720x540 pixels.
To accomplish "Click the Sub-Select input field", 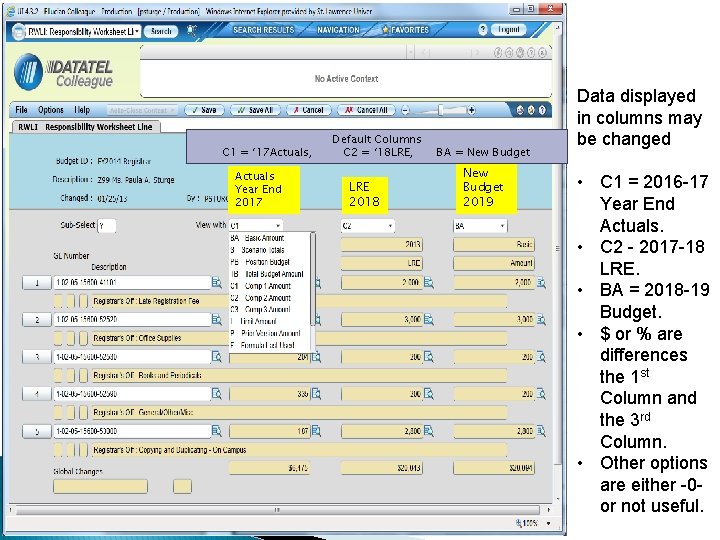I will (x=107, y=225).
